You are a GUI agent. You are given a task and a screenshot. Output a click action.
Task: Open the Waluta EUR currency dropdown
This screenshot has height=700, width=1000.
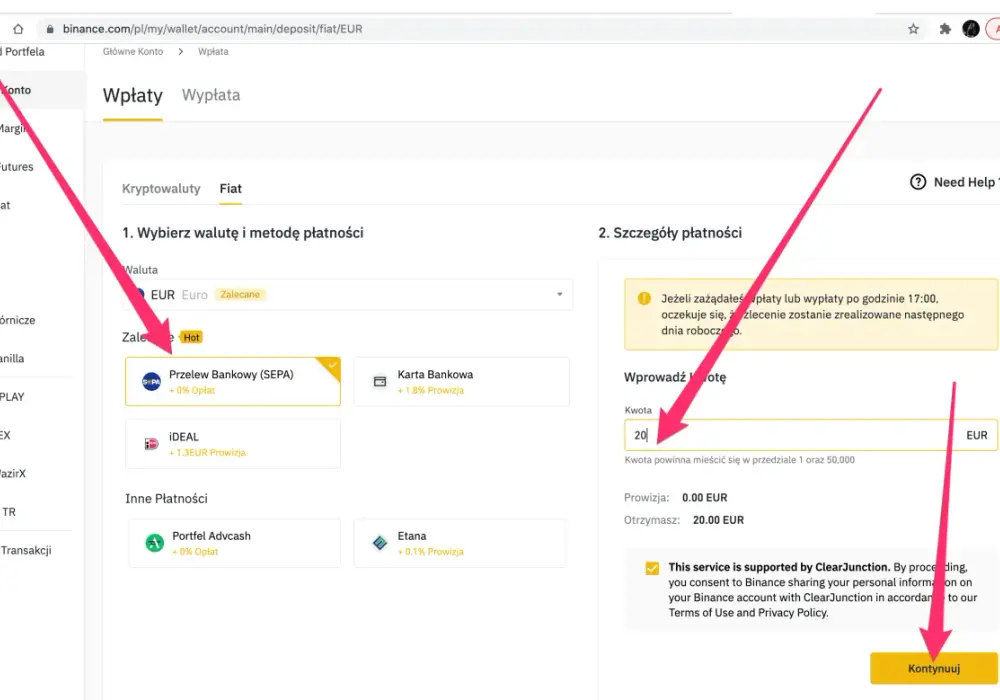[x=348, y=295]
